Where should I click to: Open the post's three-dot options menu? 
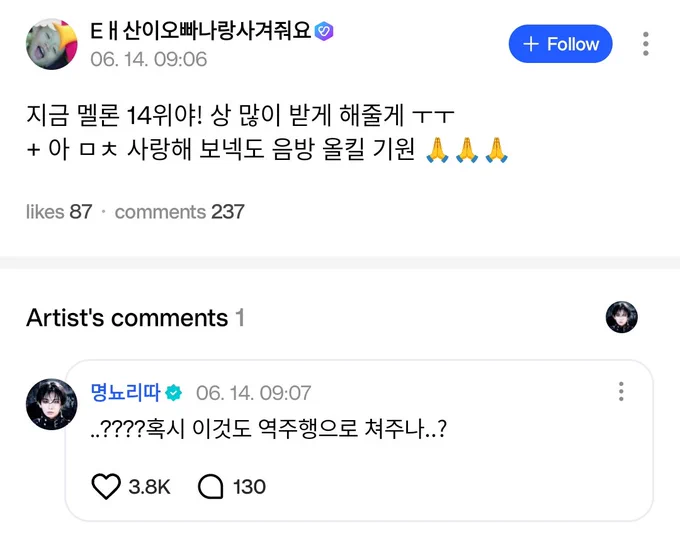pos(646,44)
